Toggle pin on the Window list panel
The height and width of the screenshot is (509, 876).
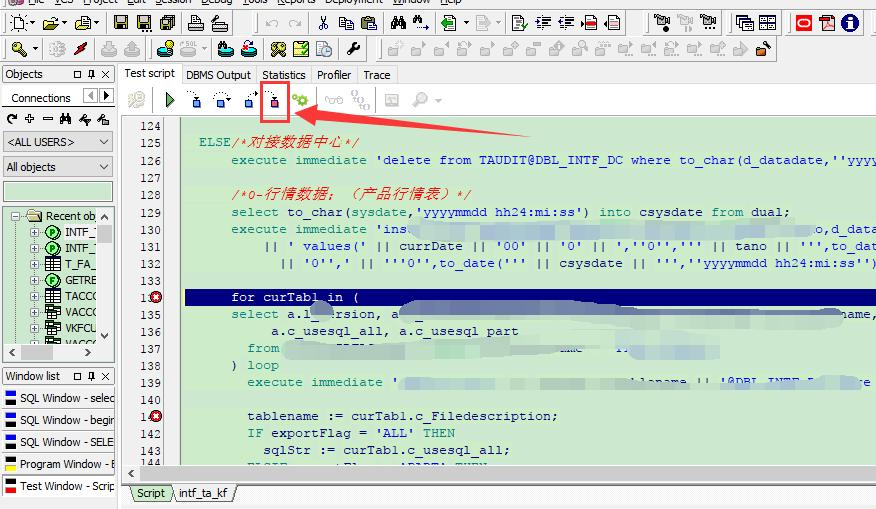(x=91, y=376)
